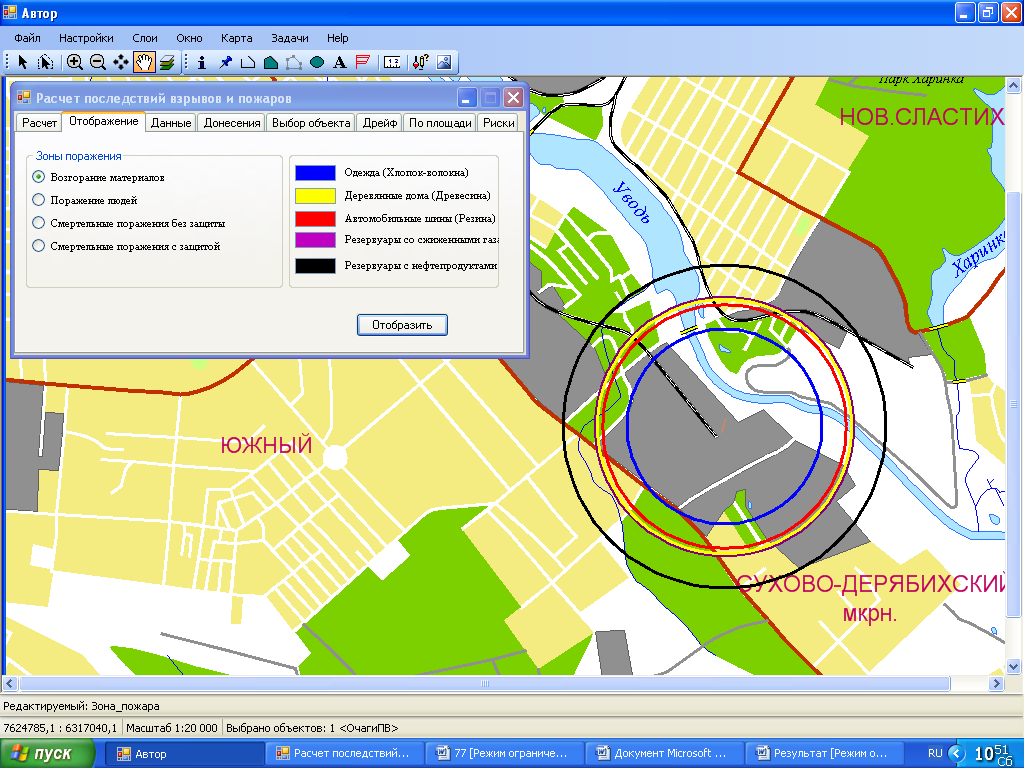Click the red Автомобильные шины swatch
The height and width of the screenshot is (768, 1024).
[315, 218]
